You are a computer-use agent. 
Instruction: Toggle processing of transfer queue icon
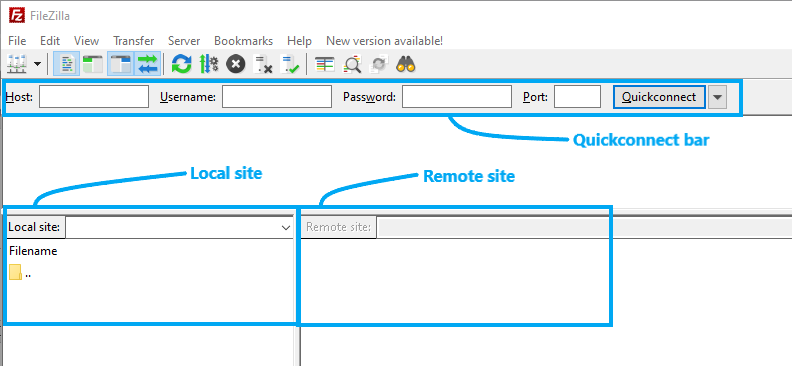point(209,64)
